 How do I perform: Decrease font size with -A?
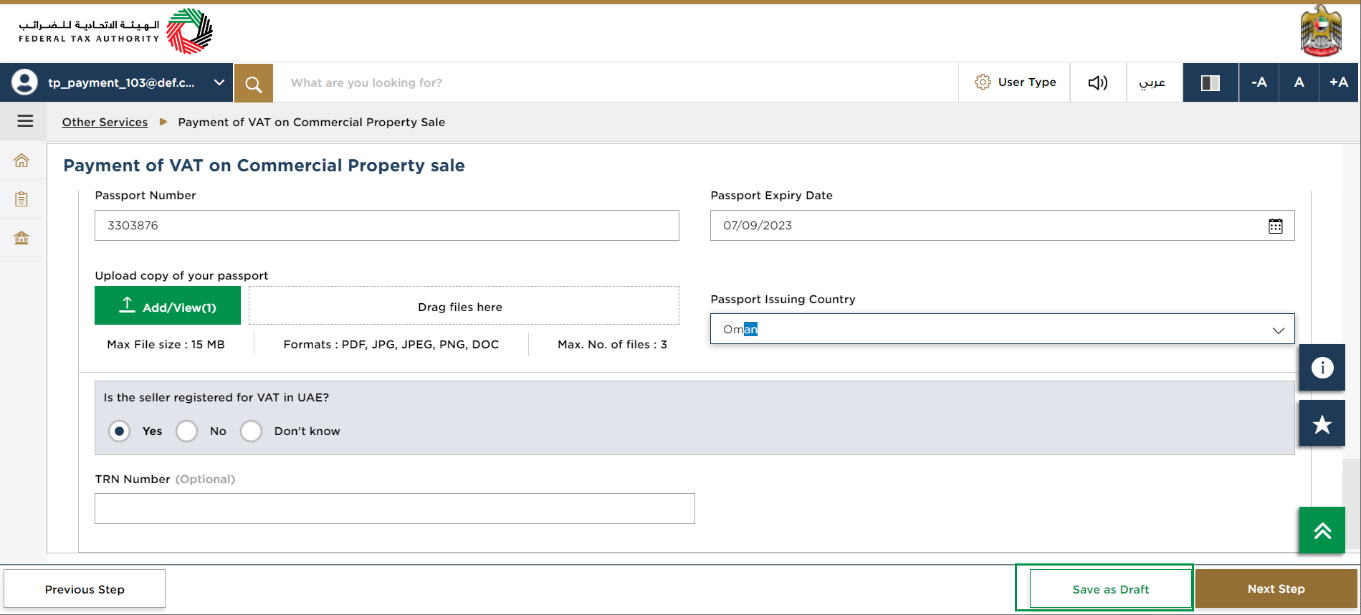coord(1259,83)
